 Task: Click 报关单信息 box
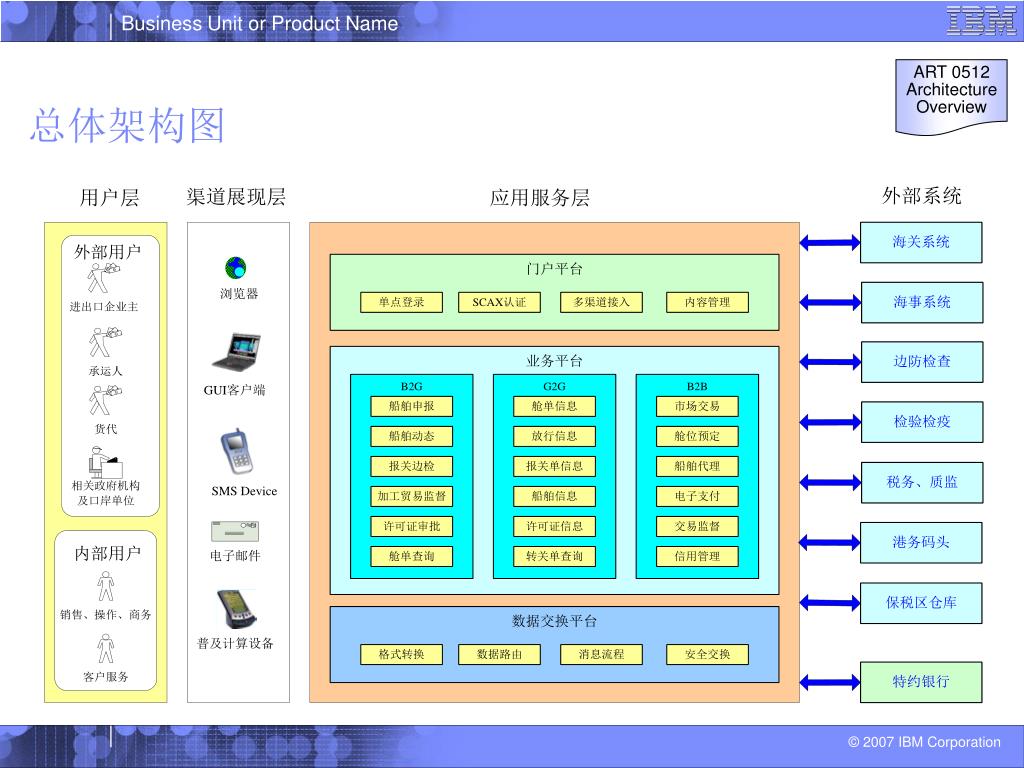[554, 466]
